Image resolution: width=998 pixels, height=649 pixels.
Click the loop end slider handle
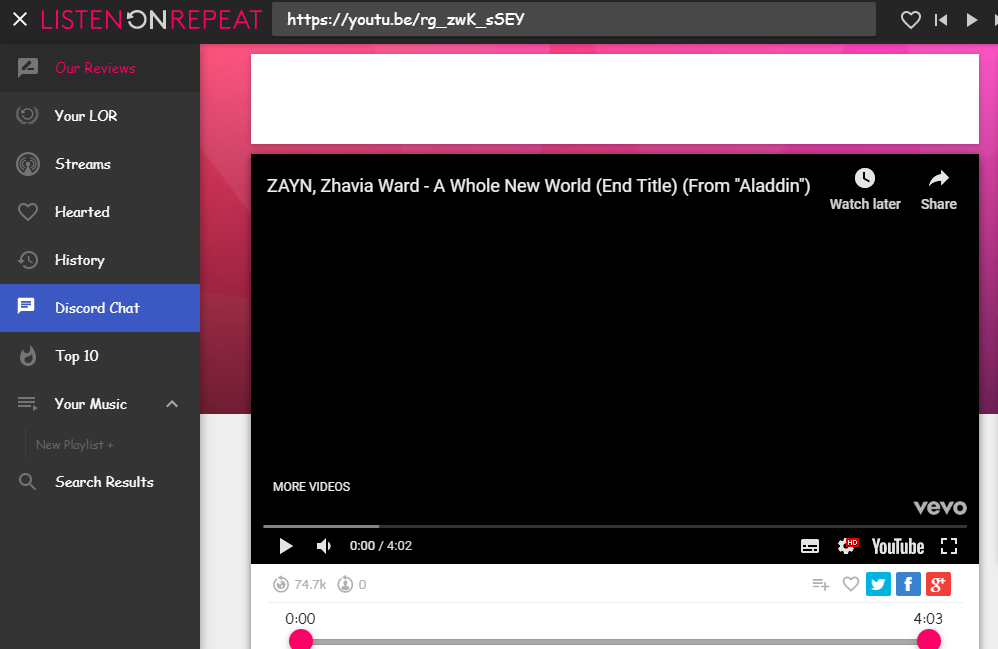click(x=929, y=639)
